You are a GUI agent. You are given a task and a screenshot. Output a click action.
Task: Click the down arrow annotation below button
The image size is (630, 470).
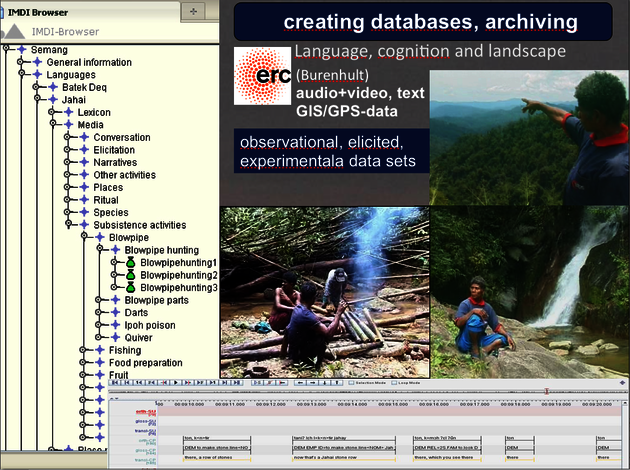tap(325, 383)
